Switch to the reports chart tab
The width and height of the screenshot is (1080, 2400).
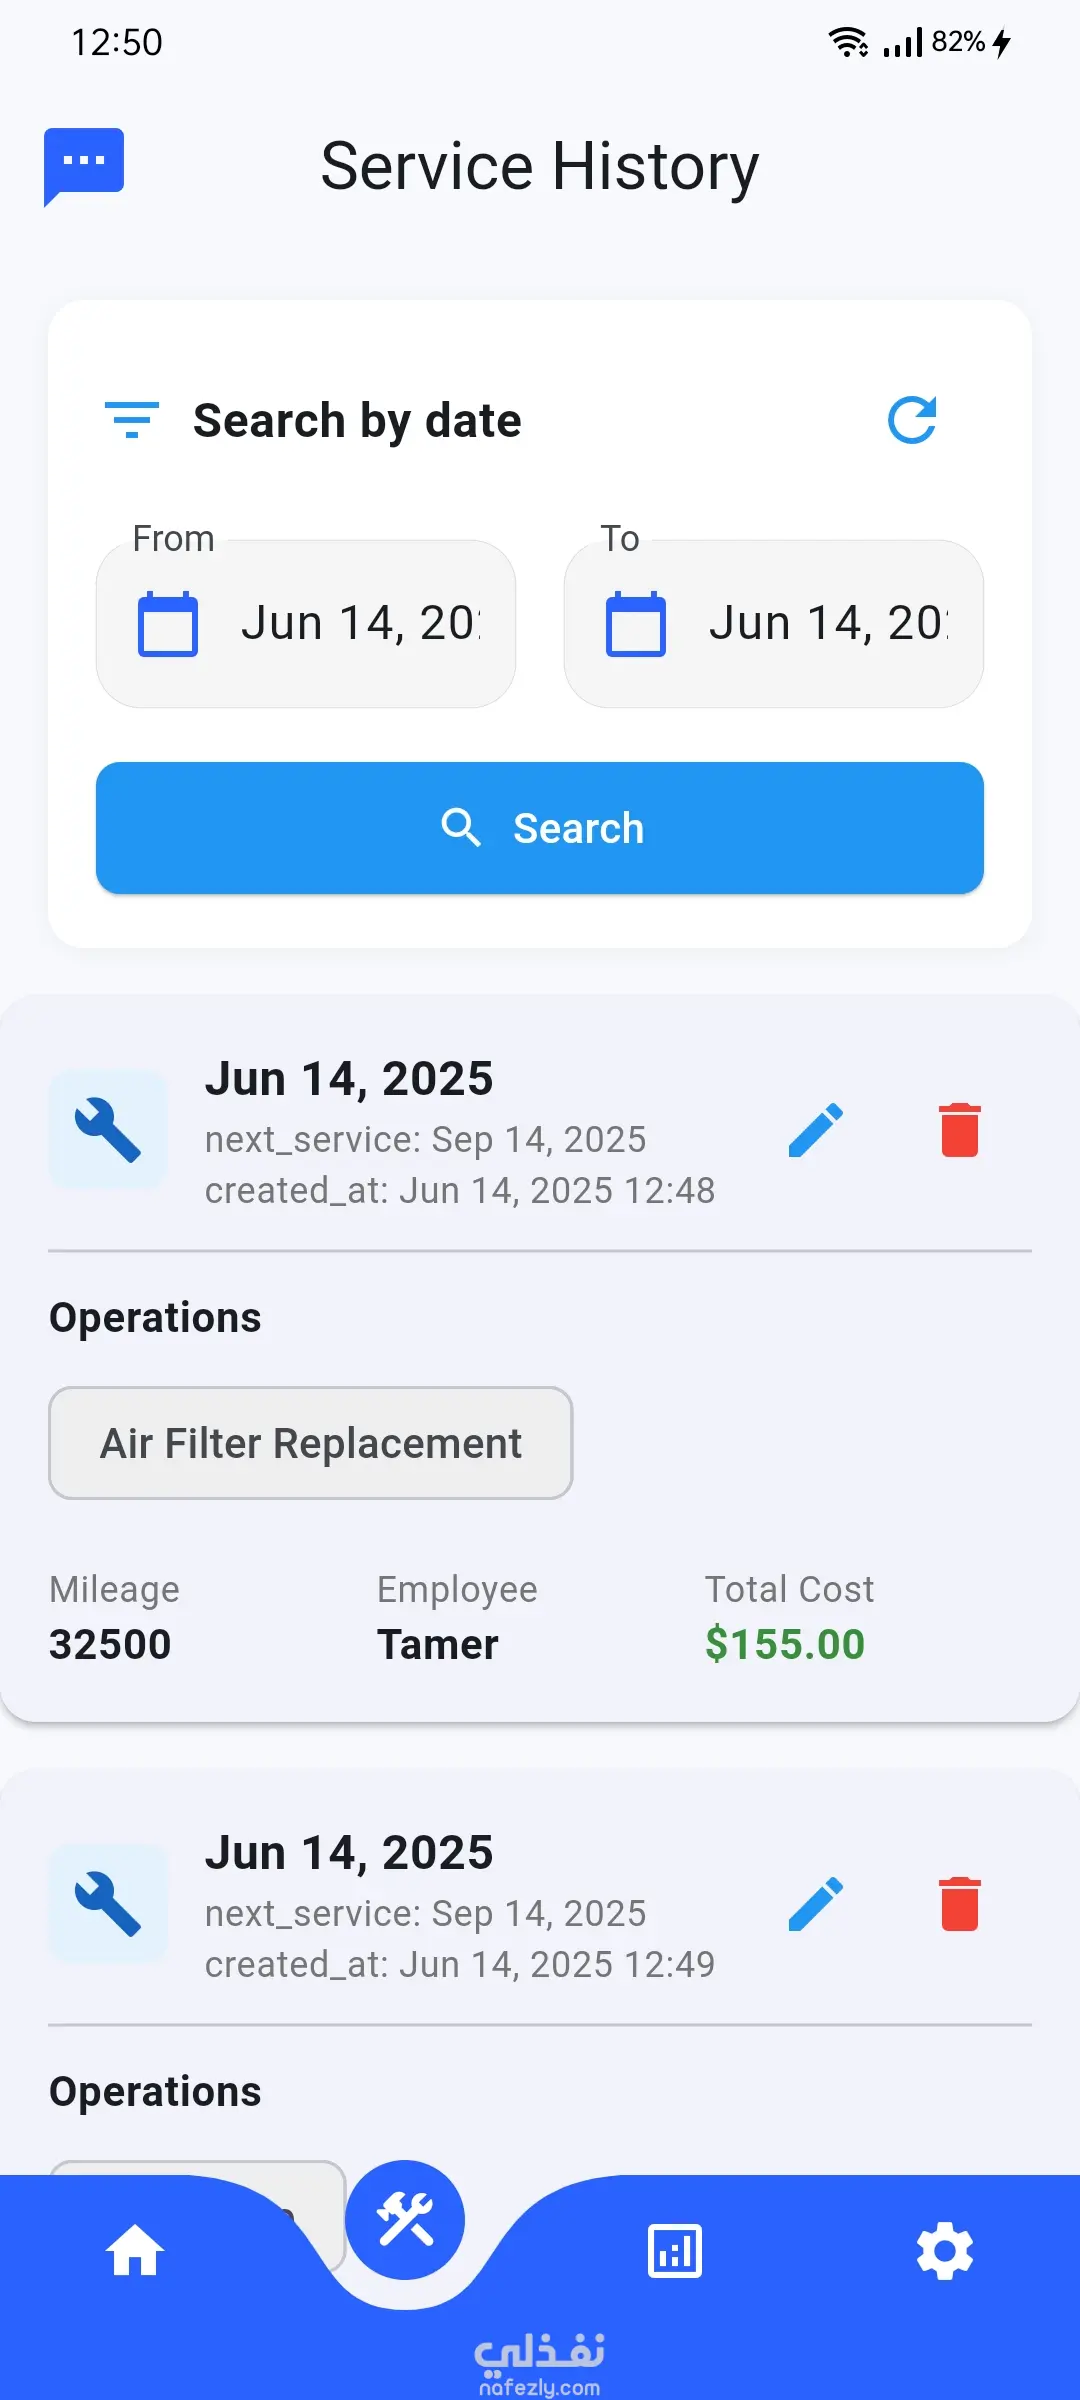(x=675, y=2252)
